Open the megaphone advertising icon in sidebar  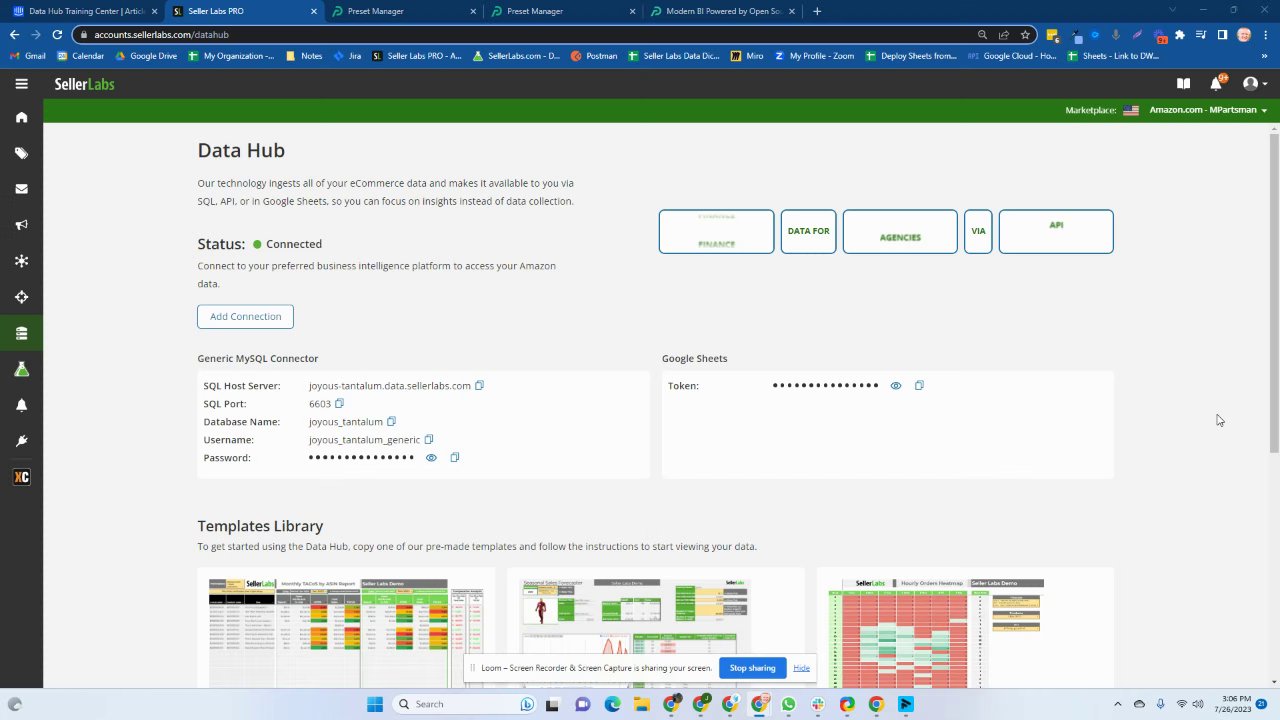point(21,225)
